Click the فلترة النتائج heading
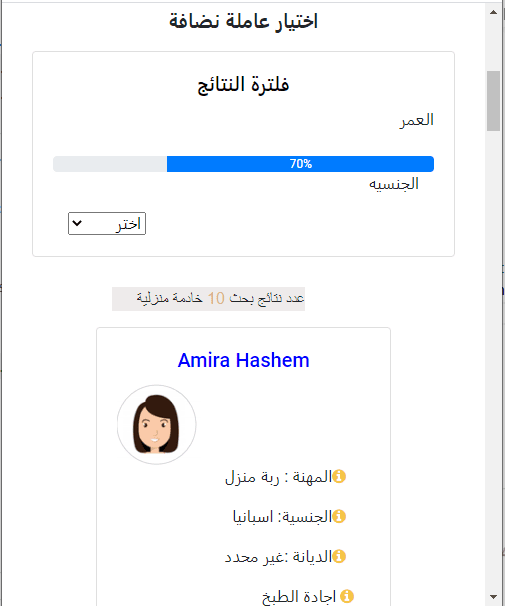 click(x=243, y=85)
